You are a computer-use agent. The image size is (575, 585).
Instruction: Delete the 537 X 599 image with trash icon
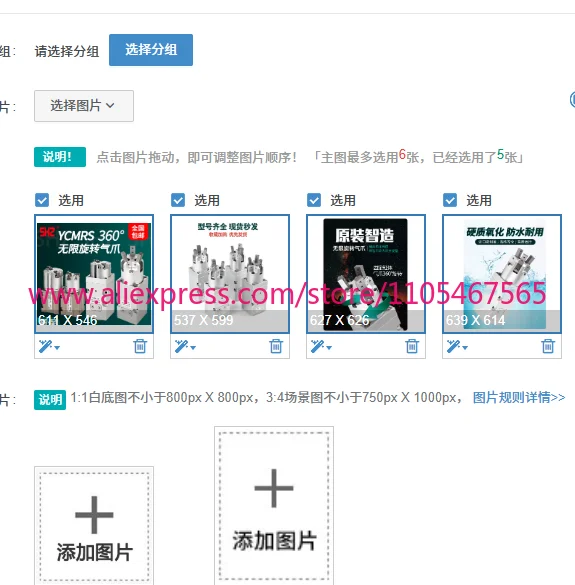[276, 346]
